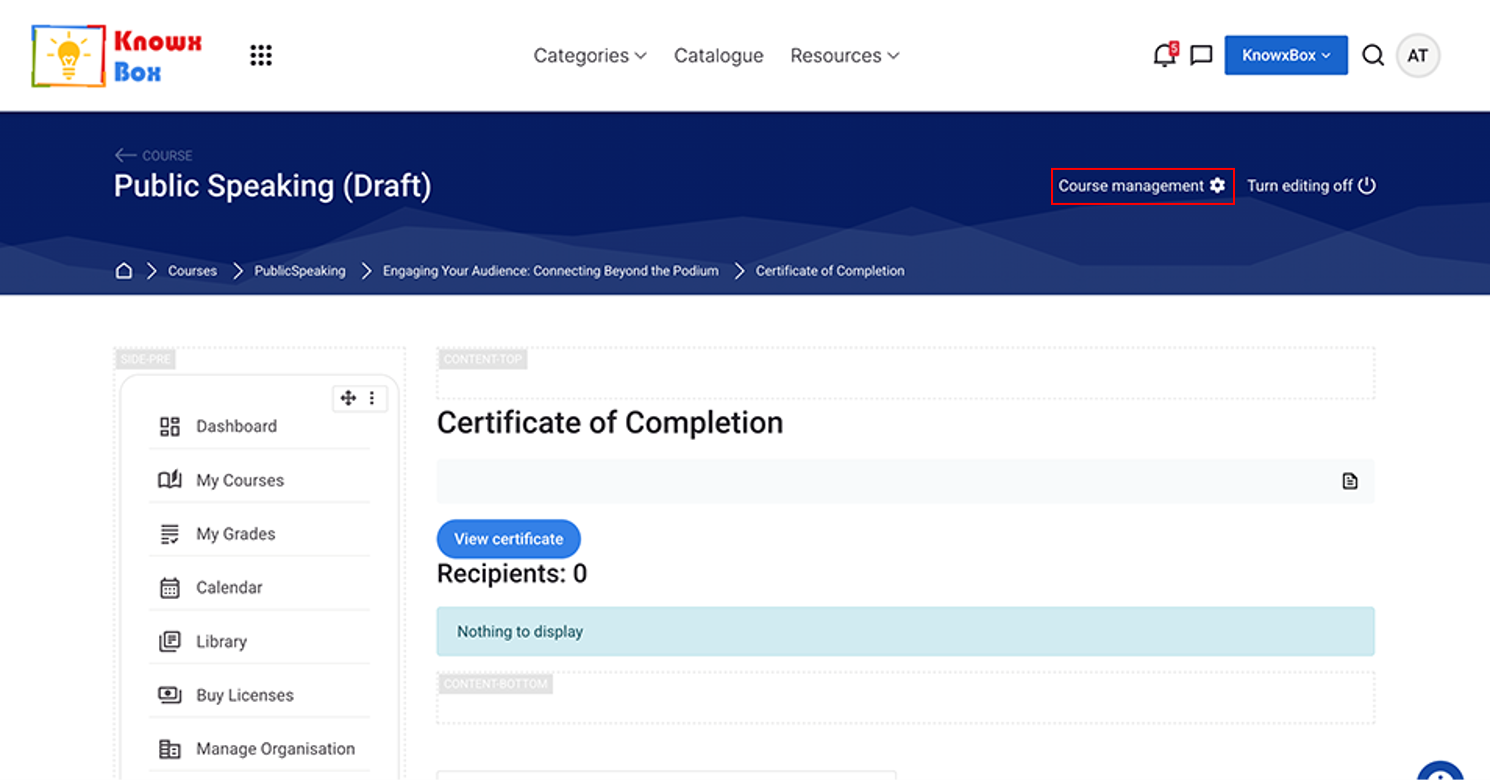Open the nine-dot app grid menu

click(261, 55)
